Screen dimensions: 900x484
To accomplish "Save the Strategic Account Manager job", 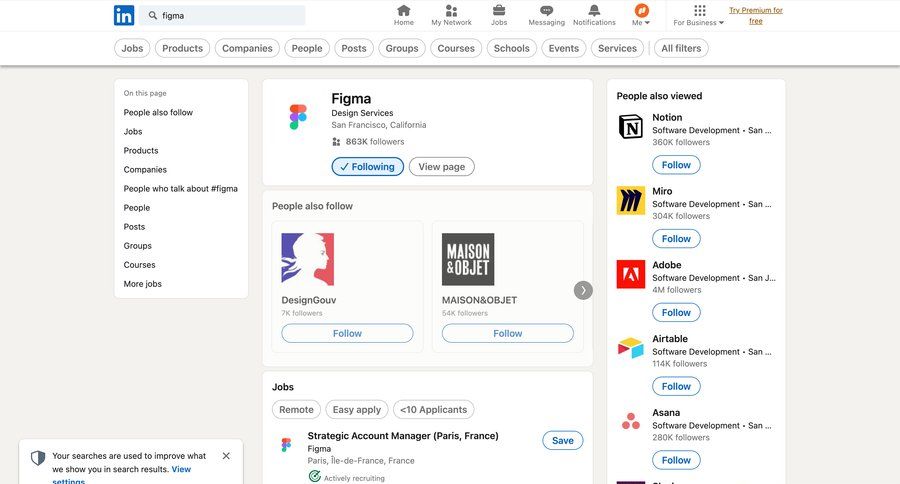I will (x=562, y=440).
